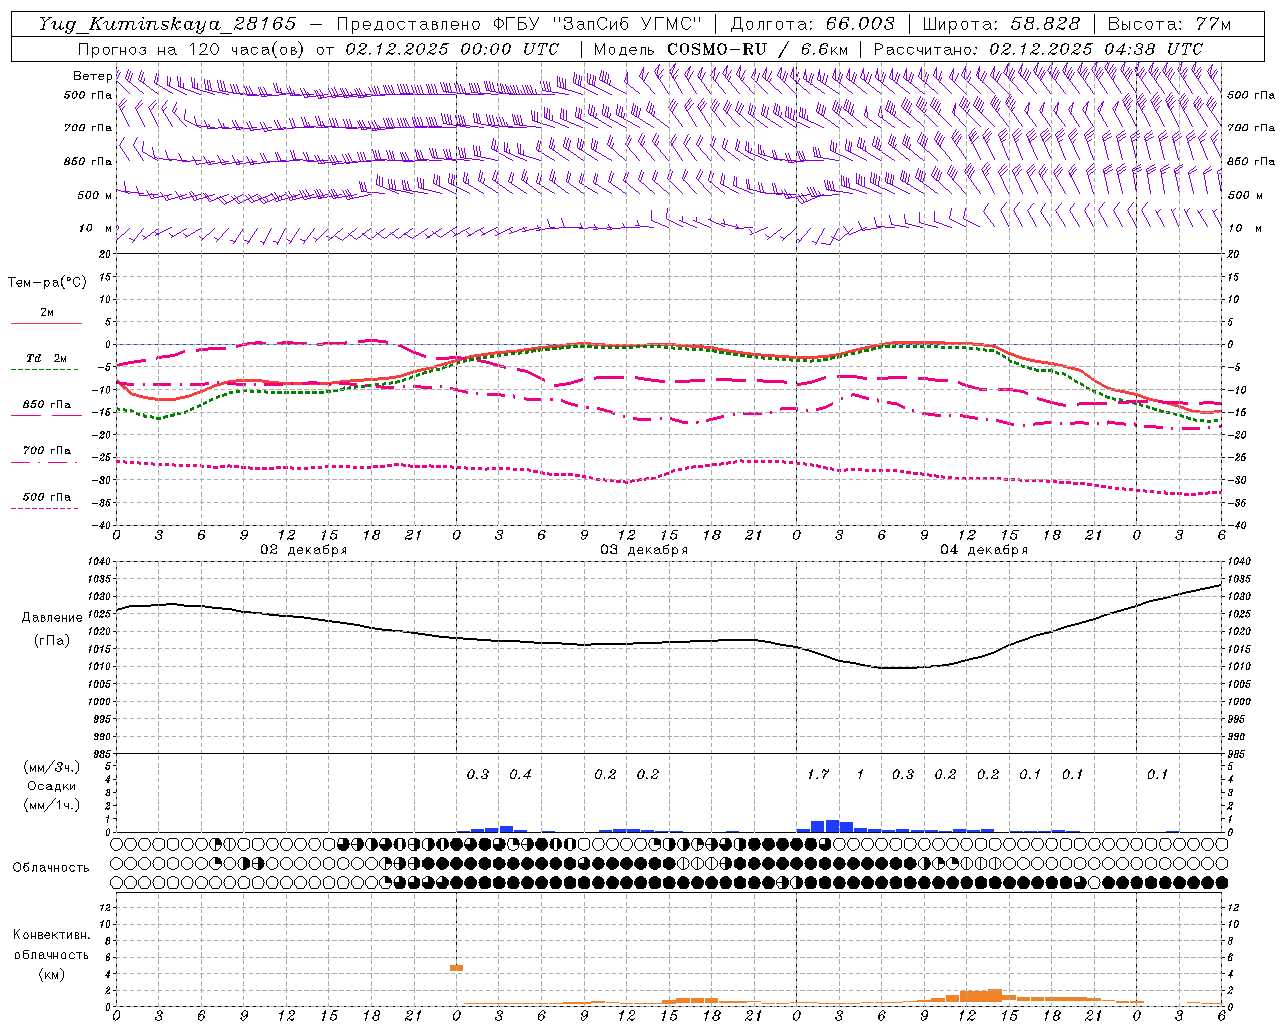Click the 'Тем-ра(°C)' temperature panel label
The width and height of the screenshot is (1280, 1024).
point(47,282)
